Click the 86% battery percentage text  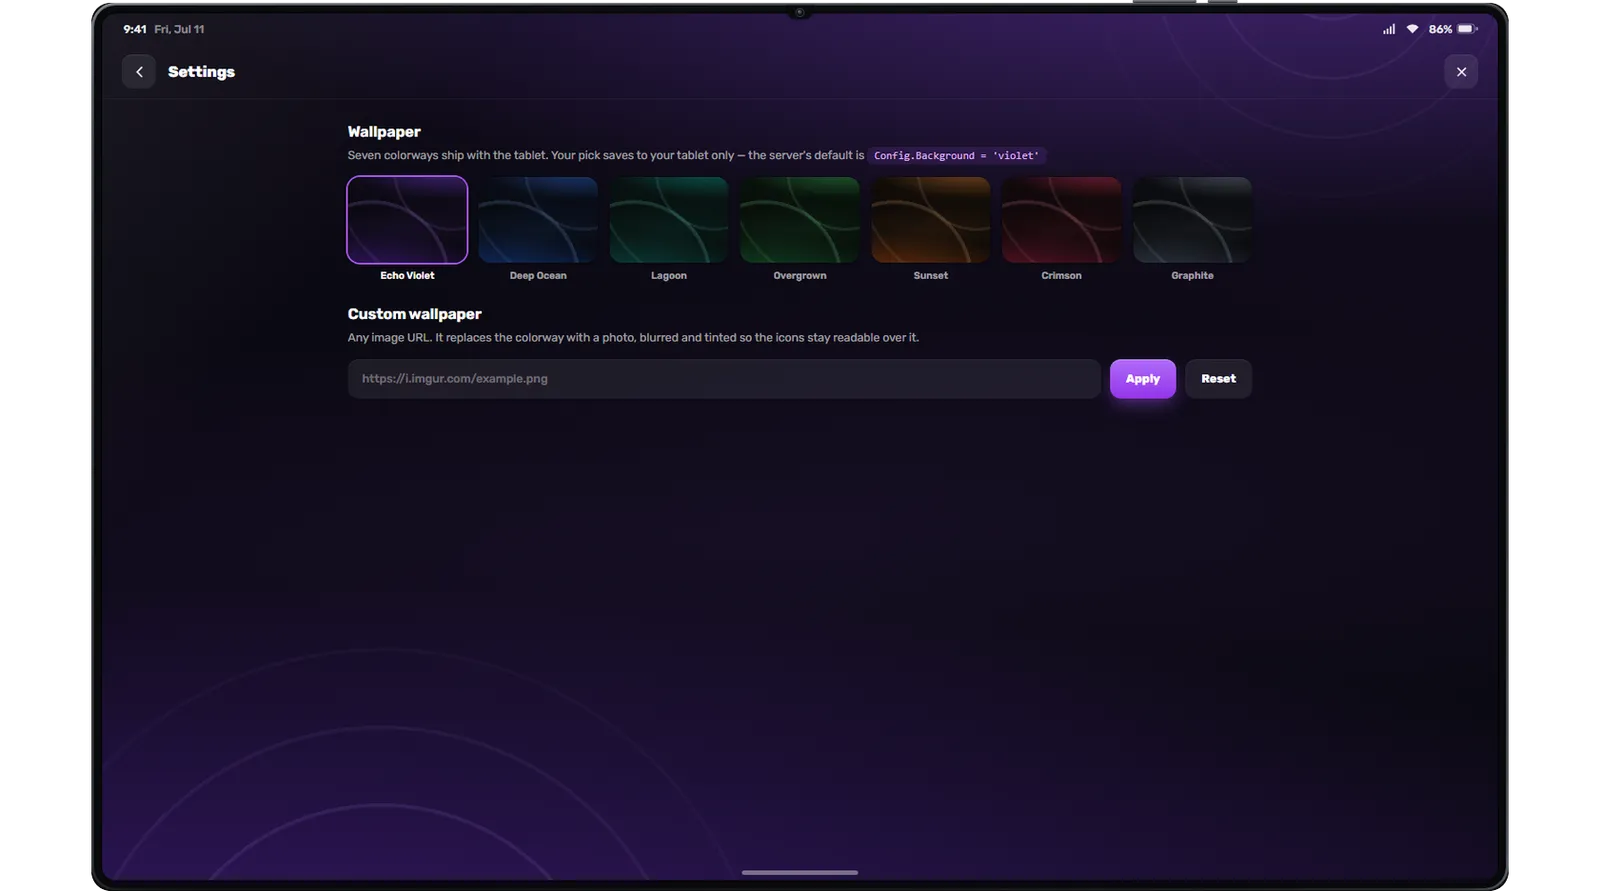1440,29
